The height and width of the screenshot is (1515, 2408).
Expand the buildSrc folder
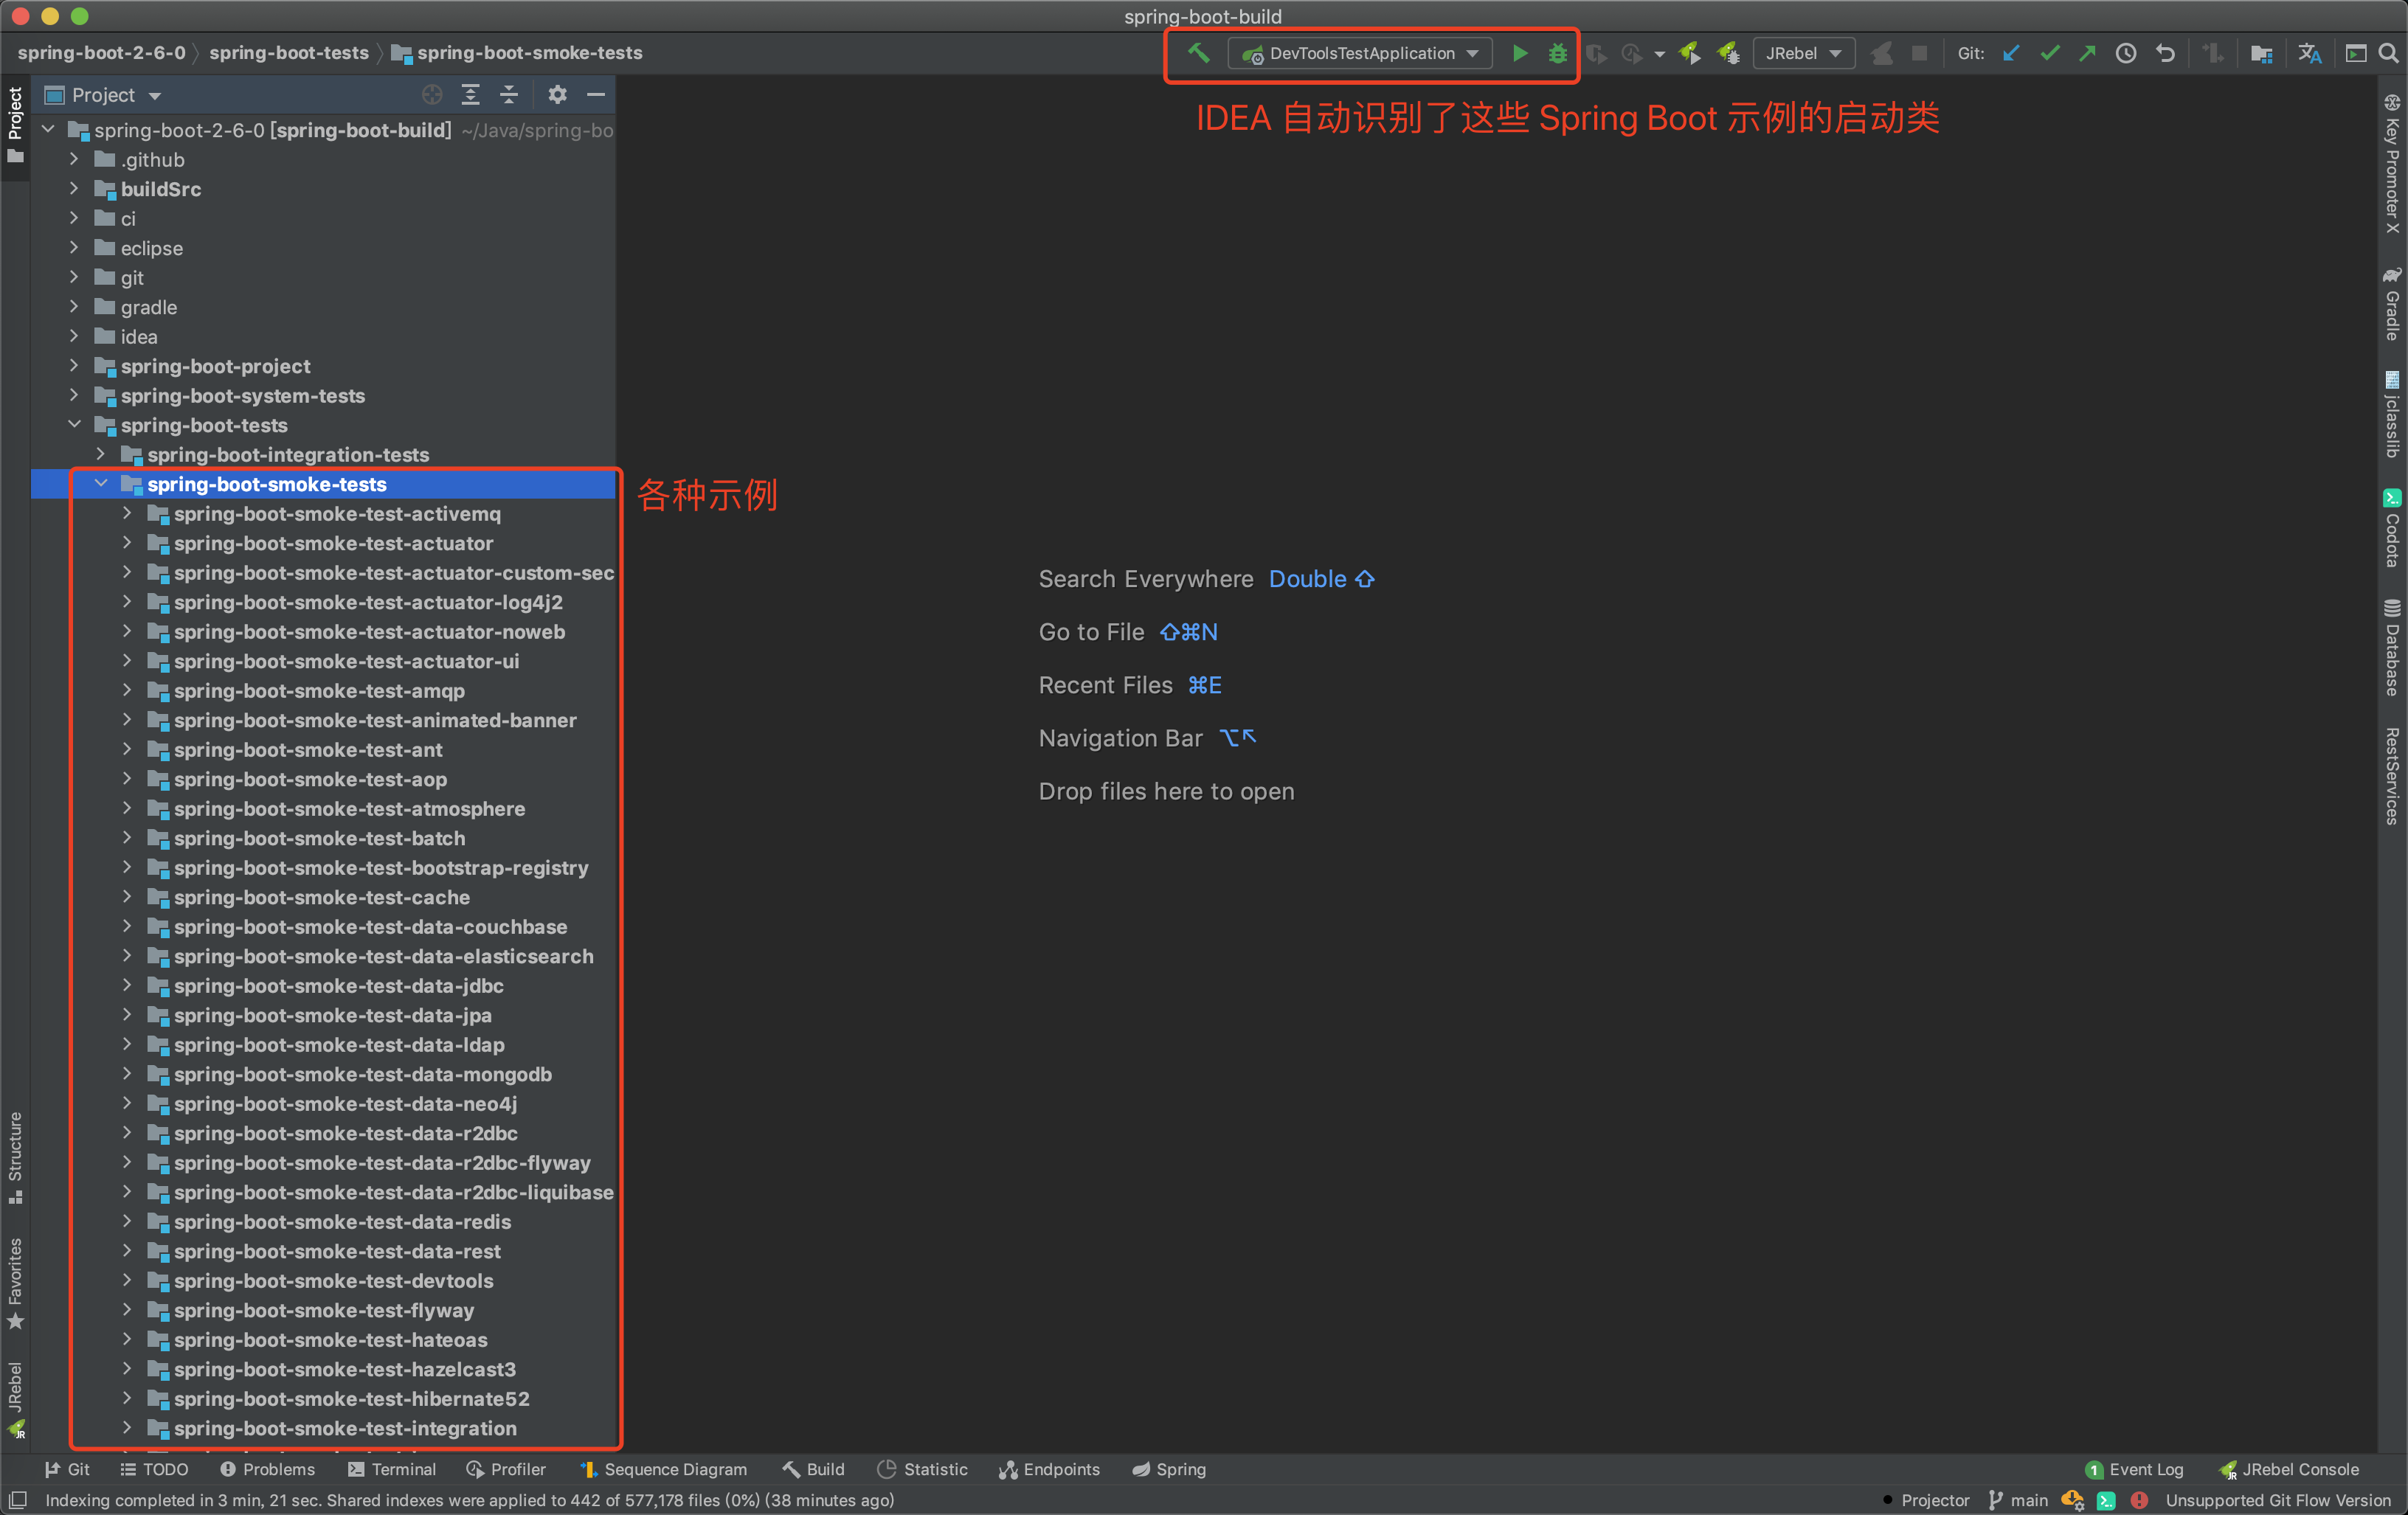click(x=75, y=189)
